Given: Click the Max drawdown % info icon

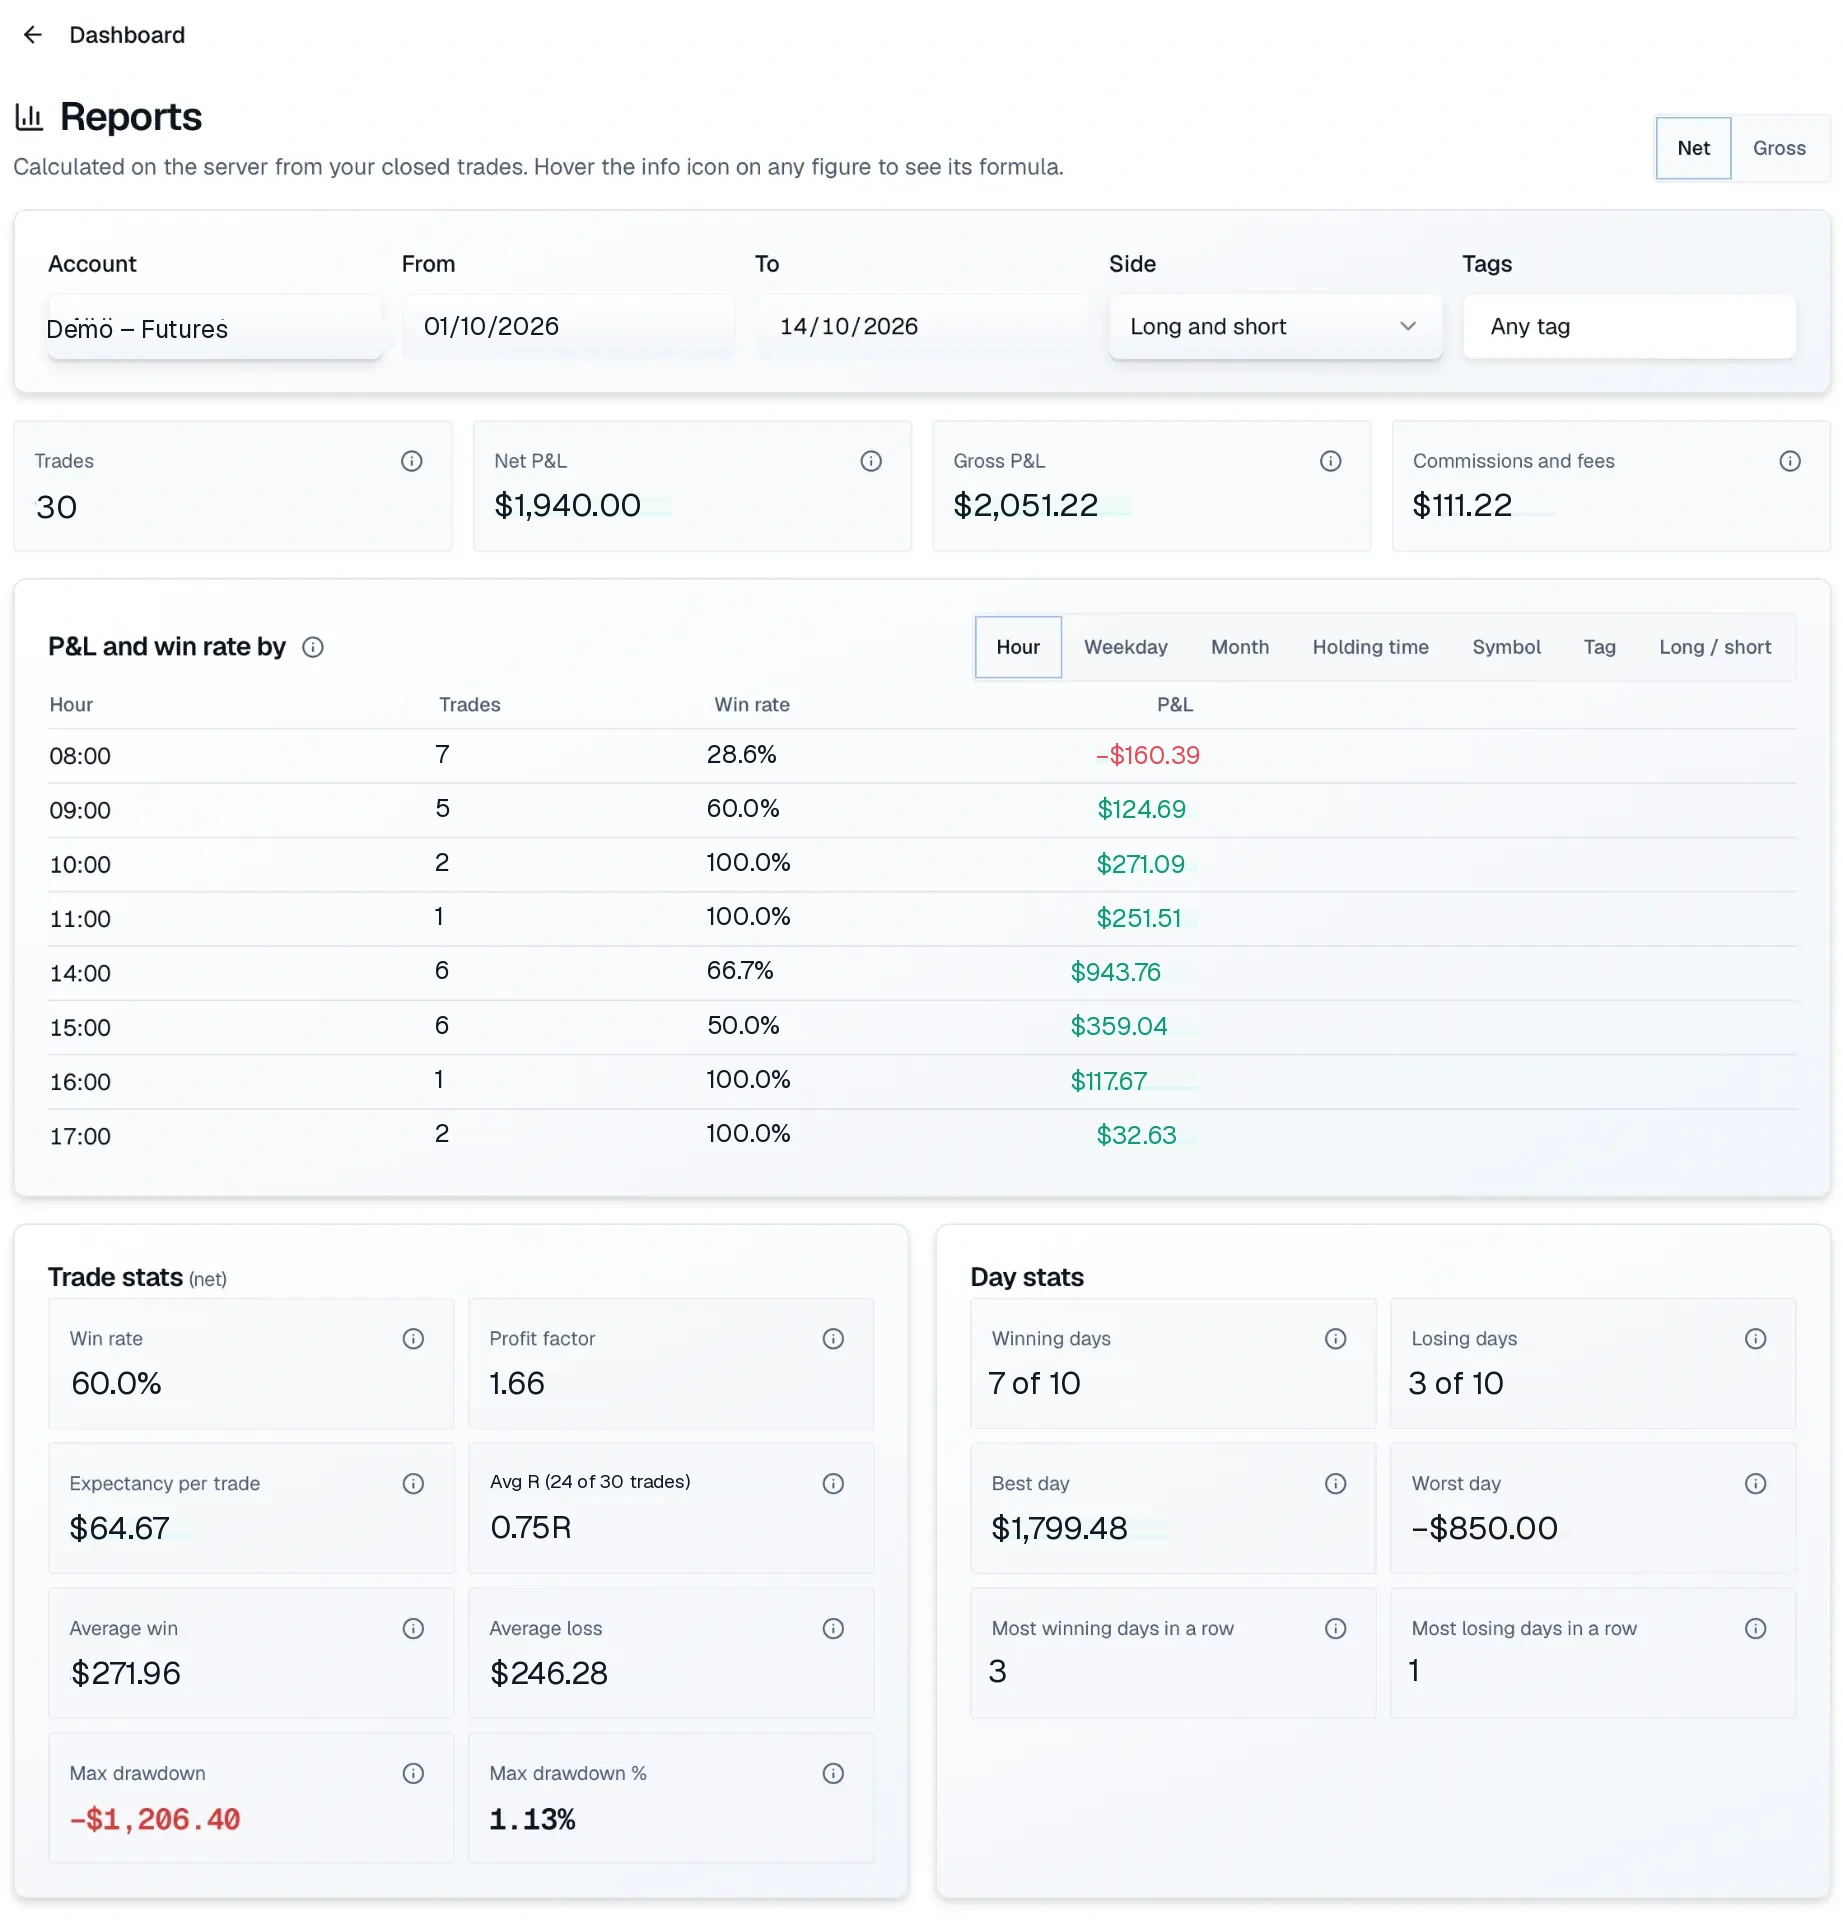Looking at the screenshot, I should 833,1774.
